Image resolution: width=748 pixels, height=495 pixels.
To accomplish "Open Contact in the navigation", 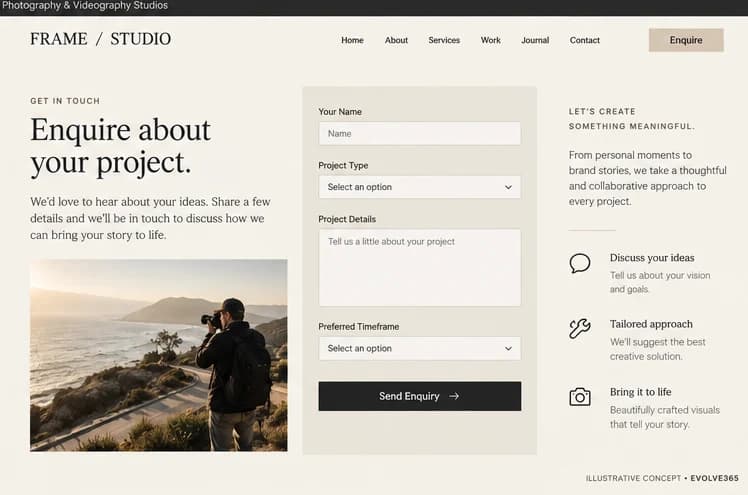I will click(584, 40).
